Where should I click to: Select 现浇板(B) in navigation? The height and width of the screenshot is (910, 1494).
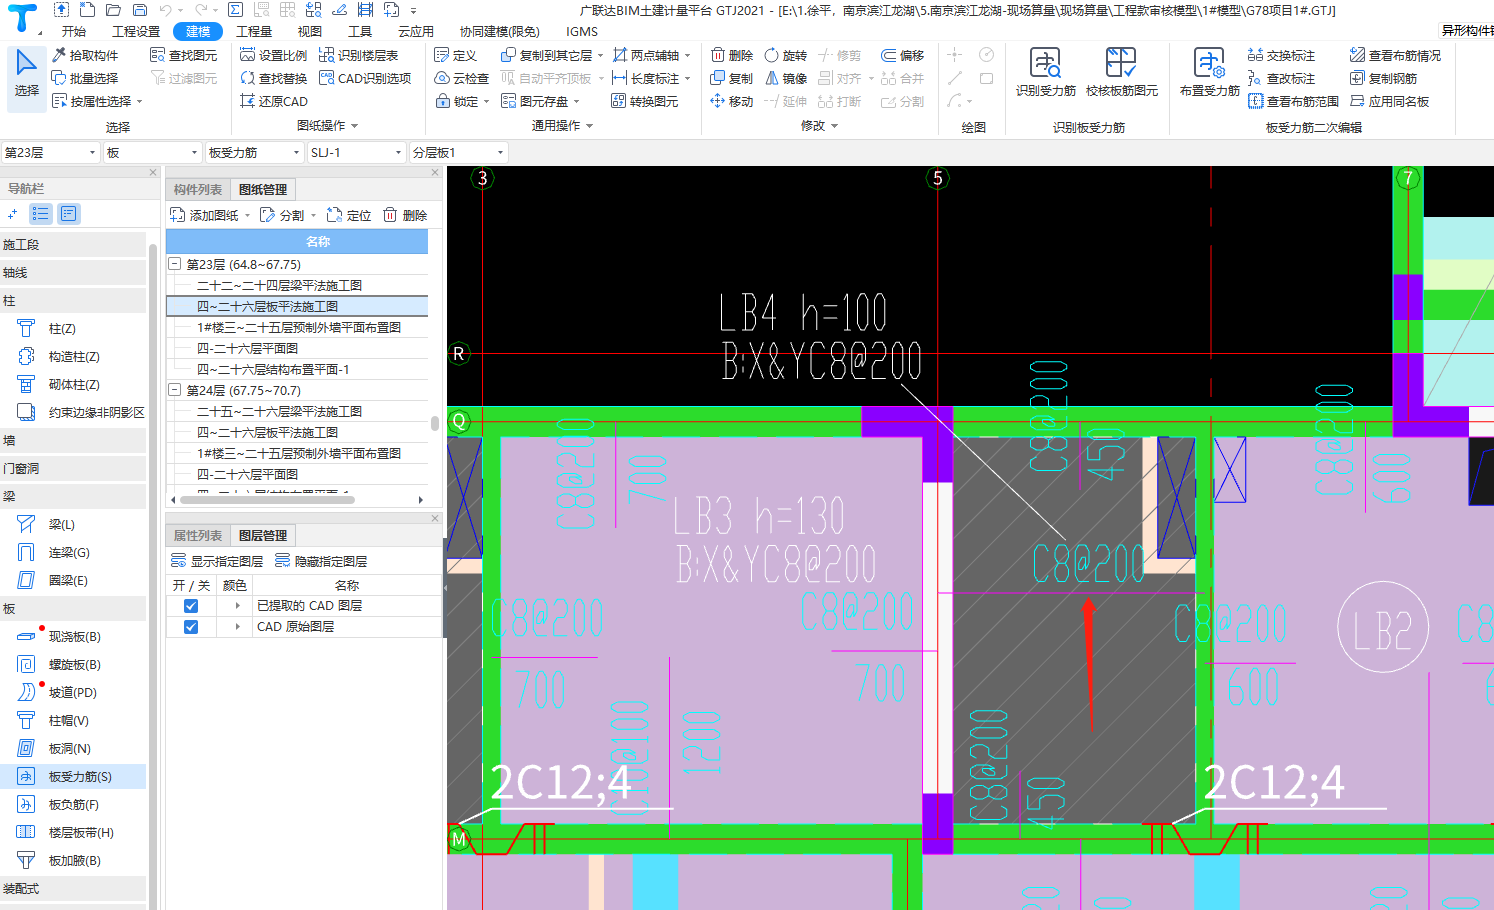pyautogui.click(x=74, y=636)
